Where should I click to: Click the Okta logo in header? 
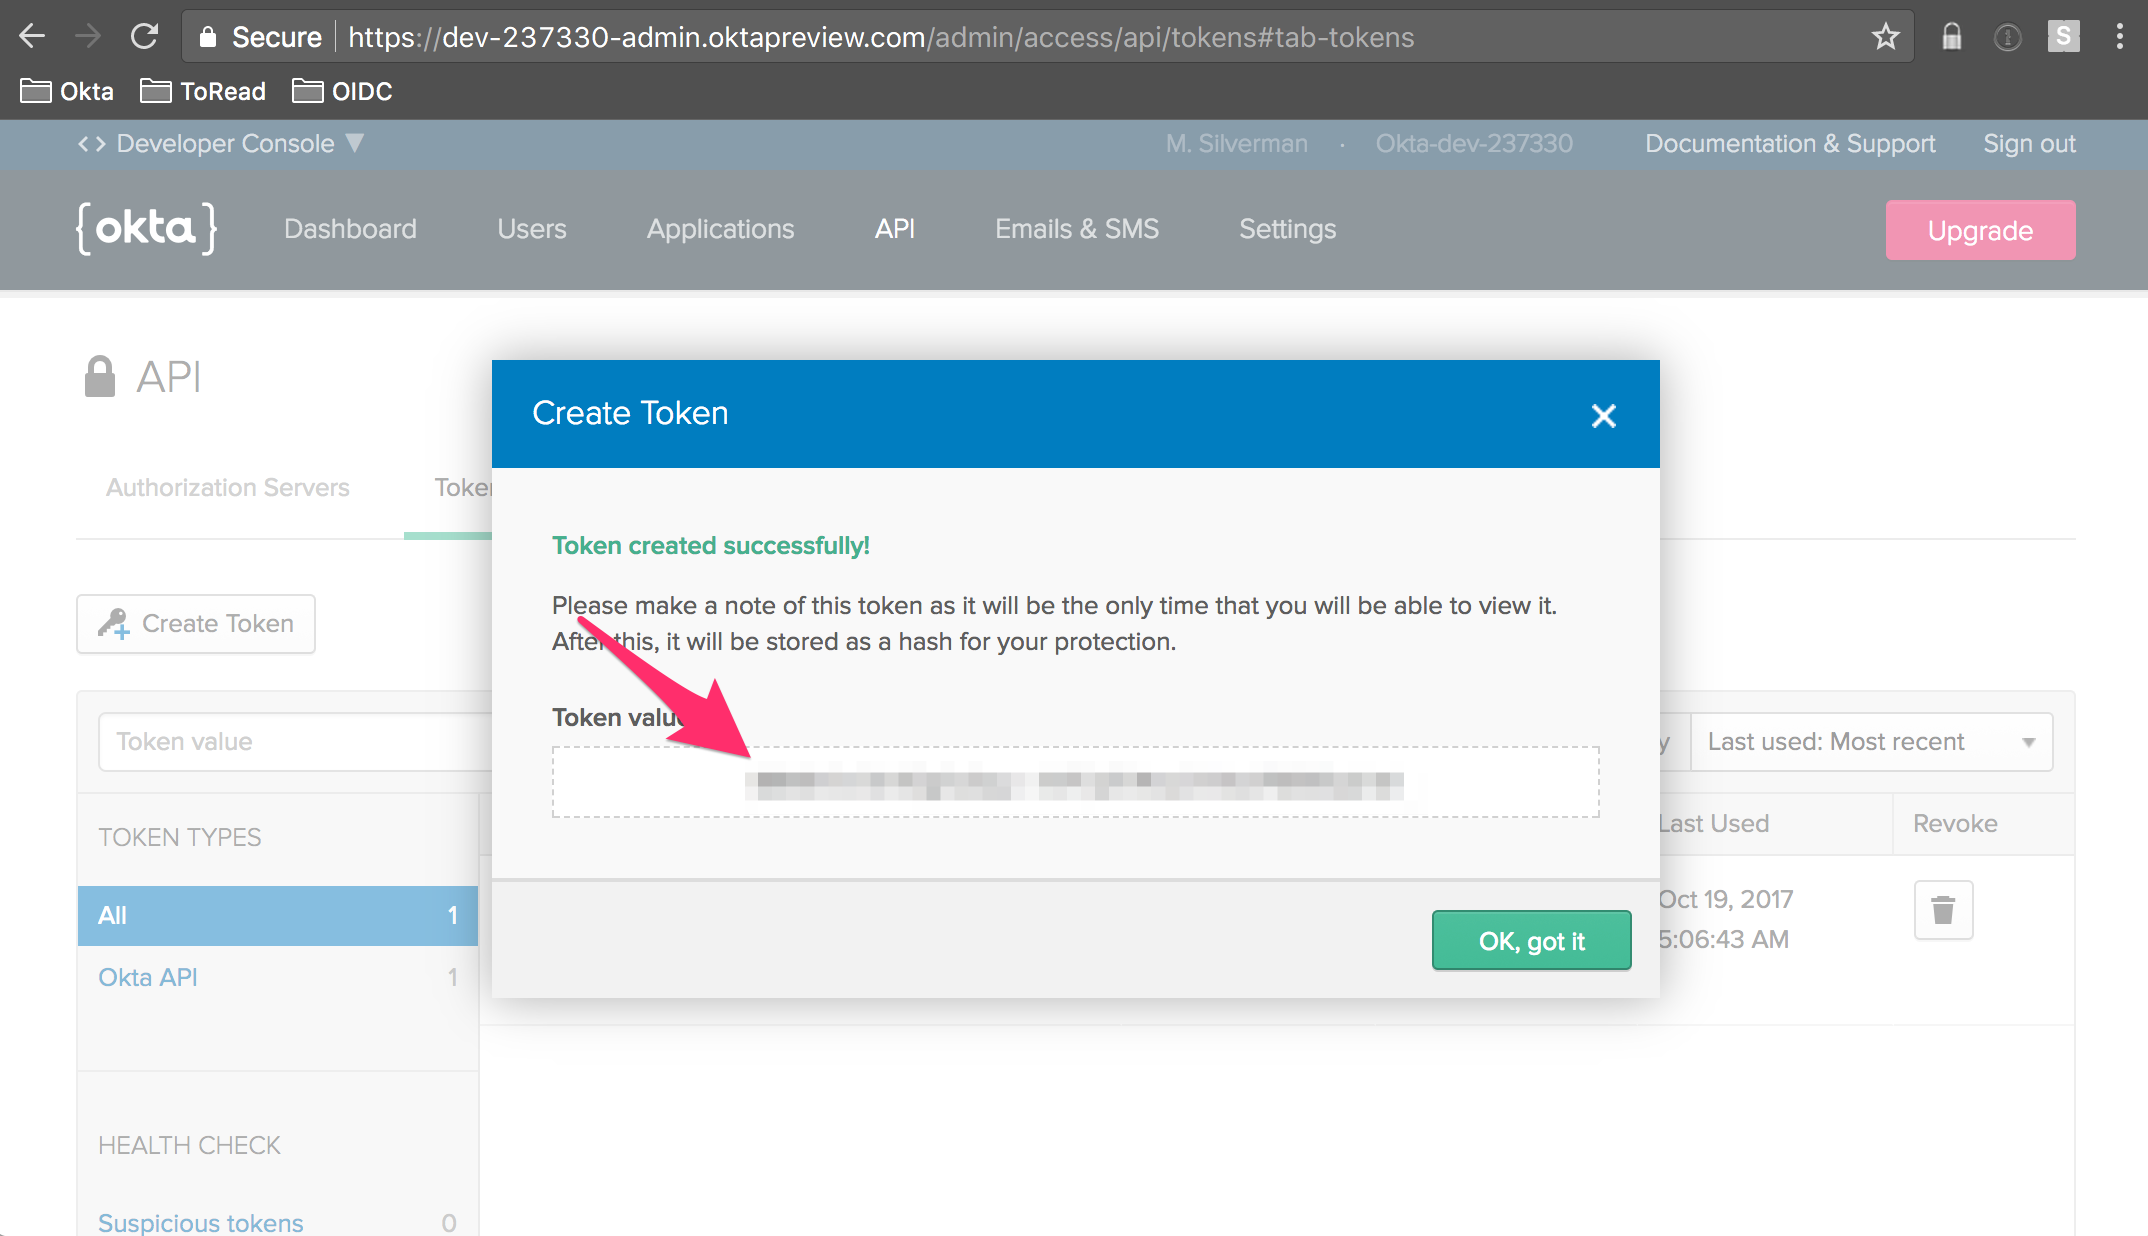tap(146, 229)
